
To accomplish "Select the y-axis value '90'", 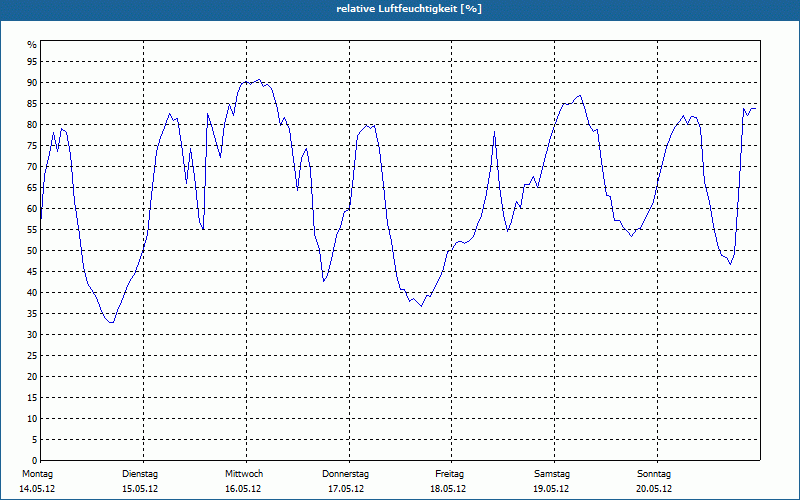I will [x=32, y=83].
